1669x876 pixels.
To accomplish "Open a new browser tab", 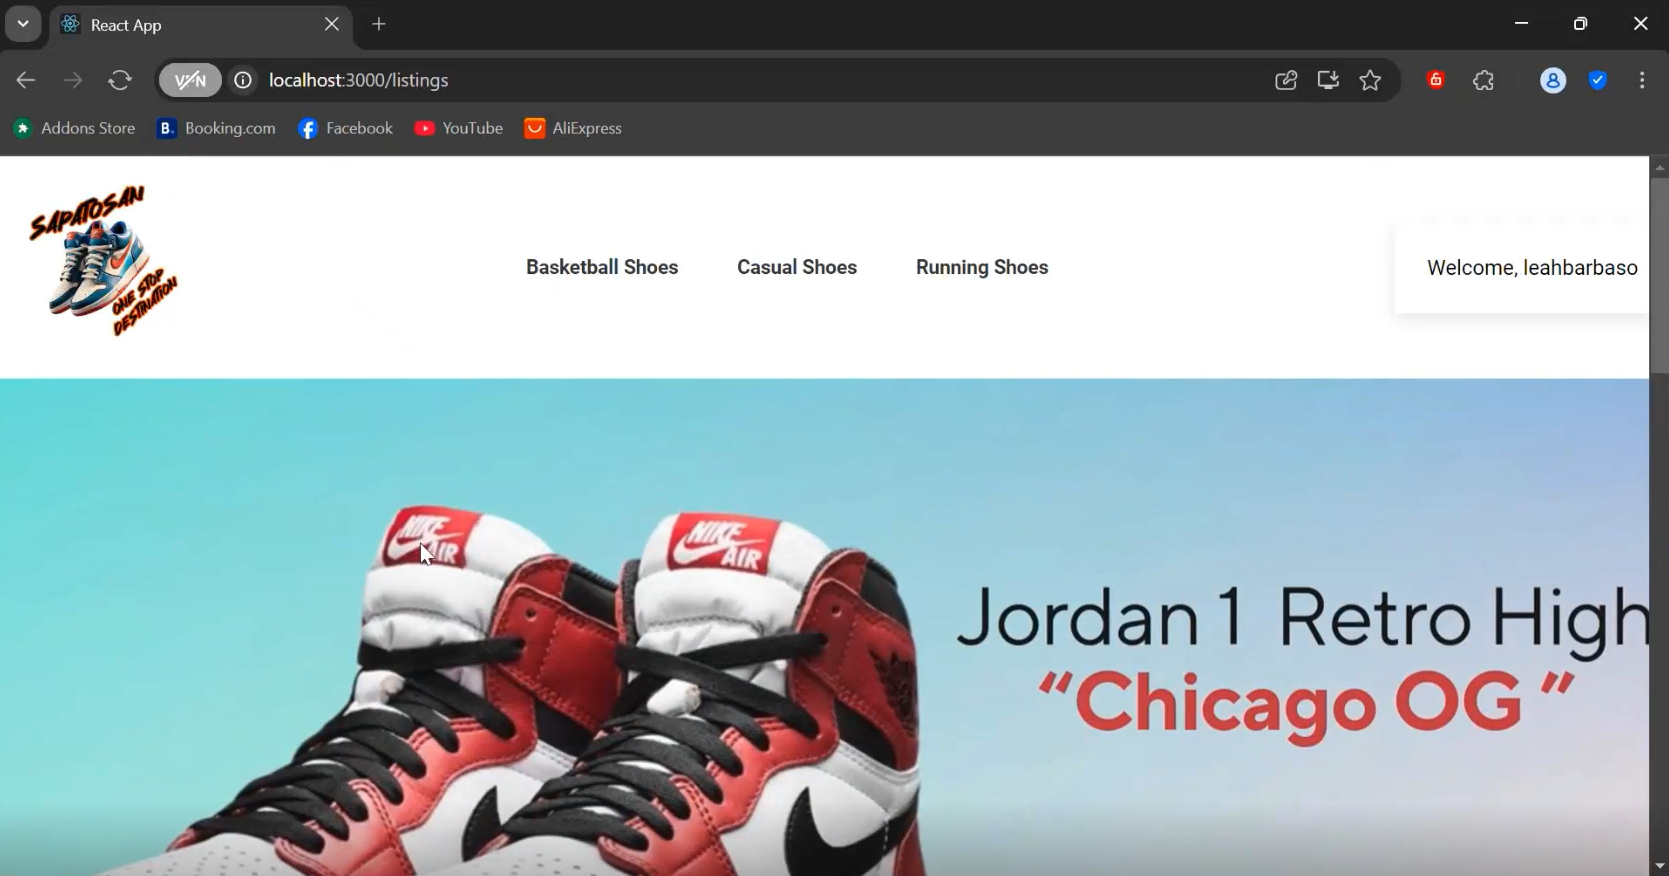I will tap(379, 24).
